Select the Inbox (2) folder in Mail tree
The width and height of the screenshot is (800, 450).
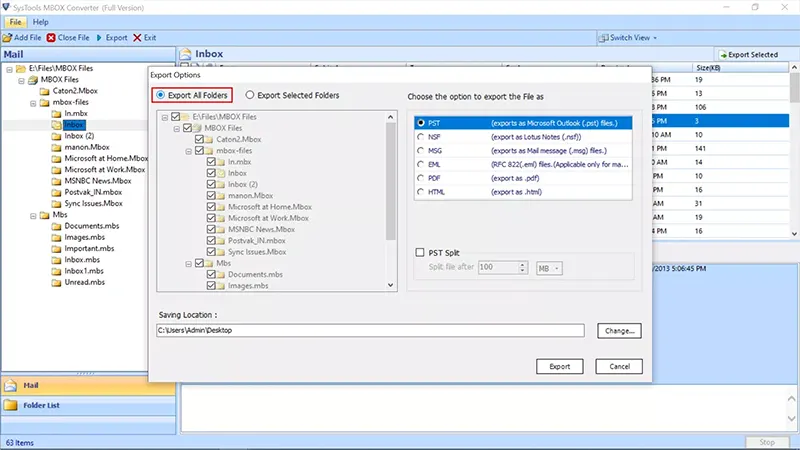click(x=79, y=136)
